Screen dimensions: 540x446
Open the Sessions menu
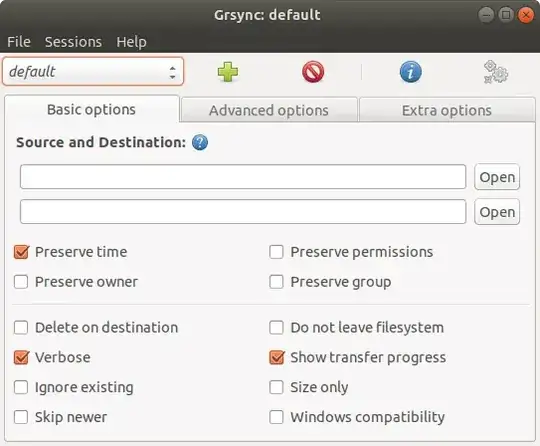[73, 42]
